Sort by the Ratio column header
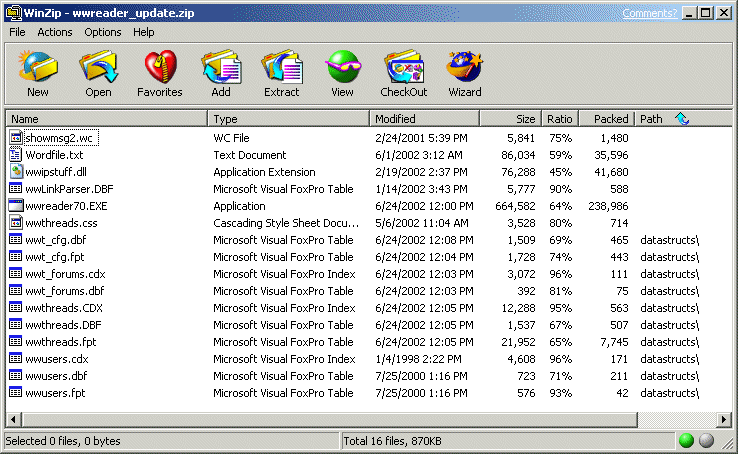Screen dimensions: 738x454 click(560, 119)
